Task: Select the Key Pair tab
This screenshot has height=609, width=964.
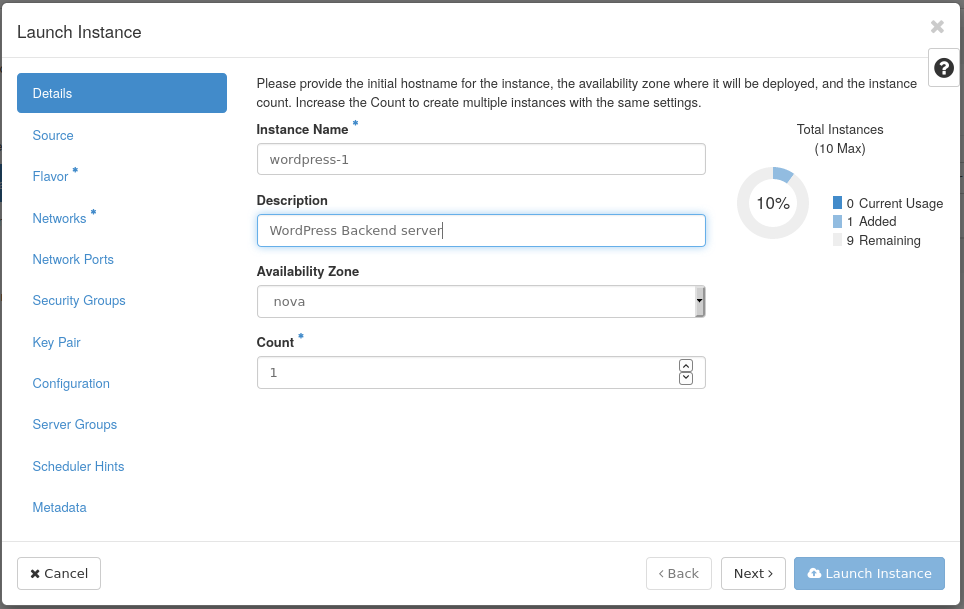Action: point(56,342)
